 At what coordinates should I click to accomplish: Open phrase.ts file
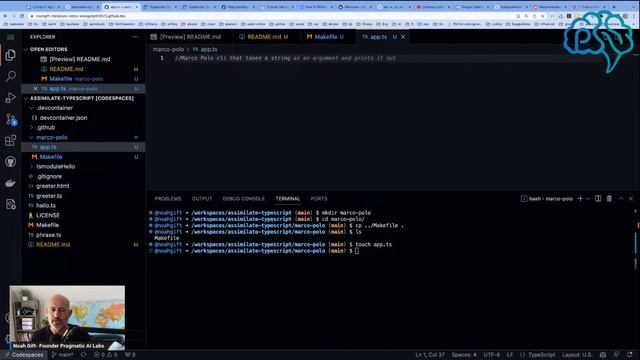(x=49, y=235)
